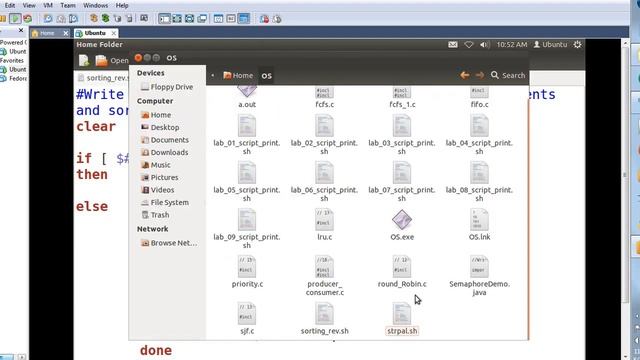Select sorting_rev.sh file icon
Viewport: 640px width, 360px height.
coord(324,313)
